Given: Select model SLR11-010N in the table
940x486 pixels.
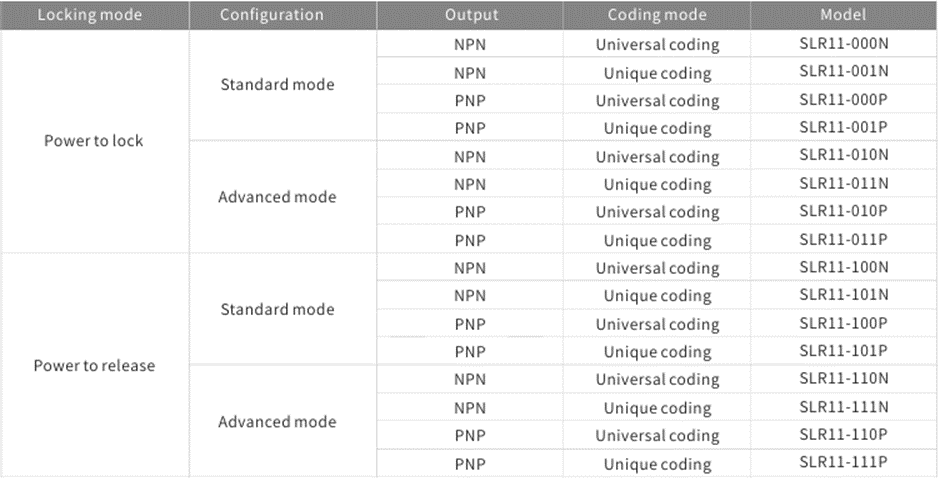Looking at the screenshot, I should (x=843, y=155).
